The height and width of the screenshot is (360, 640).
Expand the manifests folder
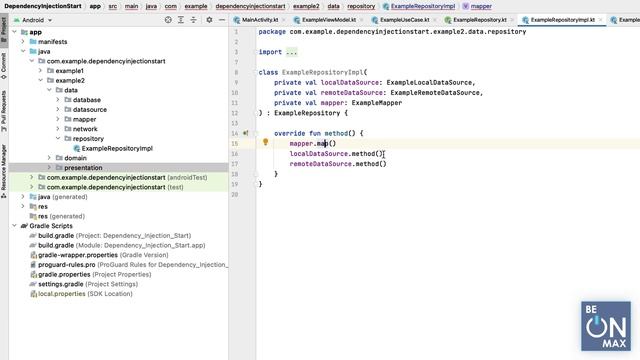[23, 42]
